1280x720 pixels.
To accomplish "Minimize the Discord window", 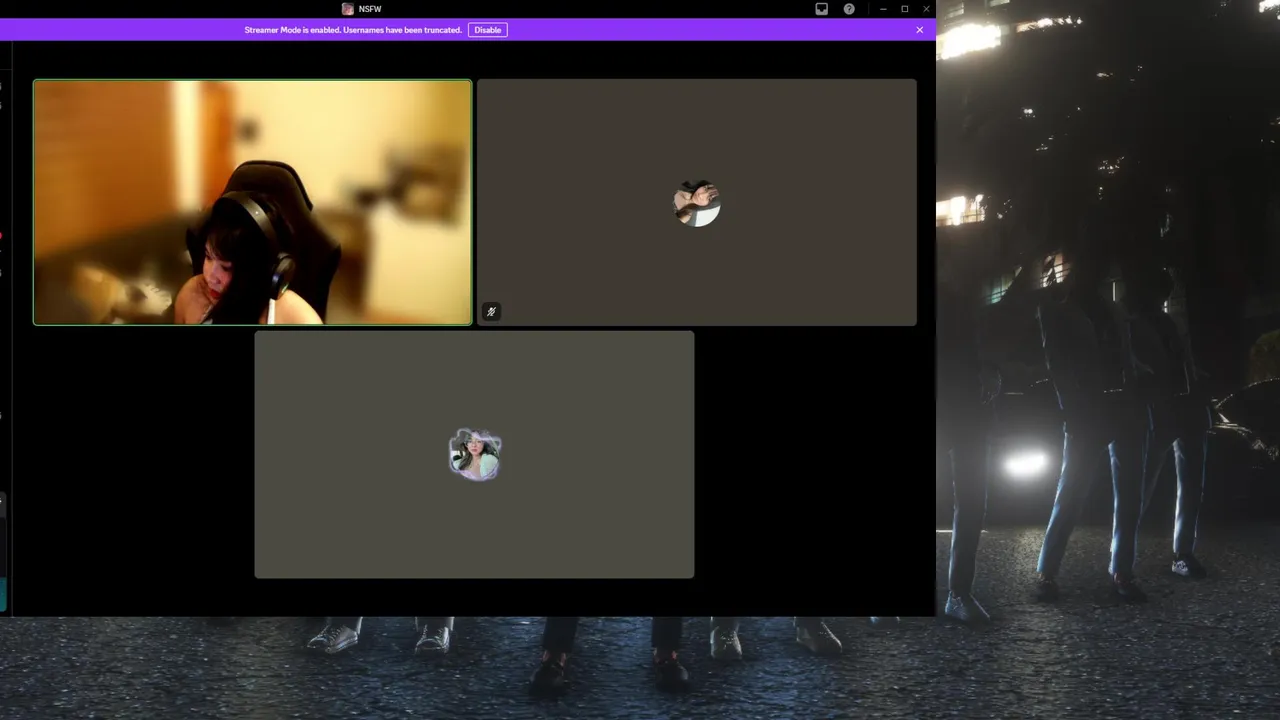I will pyautogui.click(x=883, y=9).
